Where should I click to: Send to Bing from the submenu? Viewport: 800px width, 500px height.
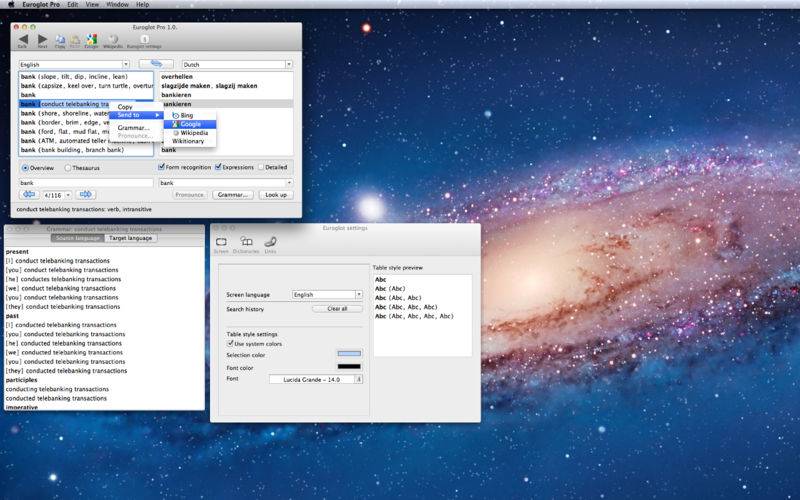[190, 115]
